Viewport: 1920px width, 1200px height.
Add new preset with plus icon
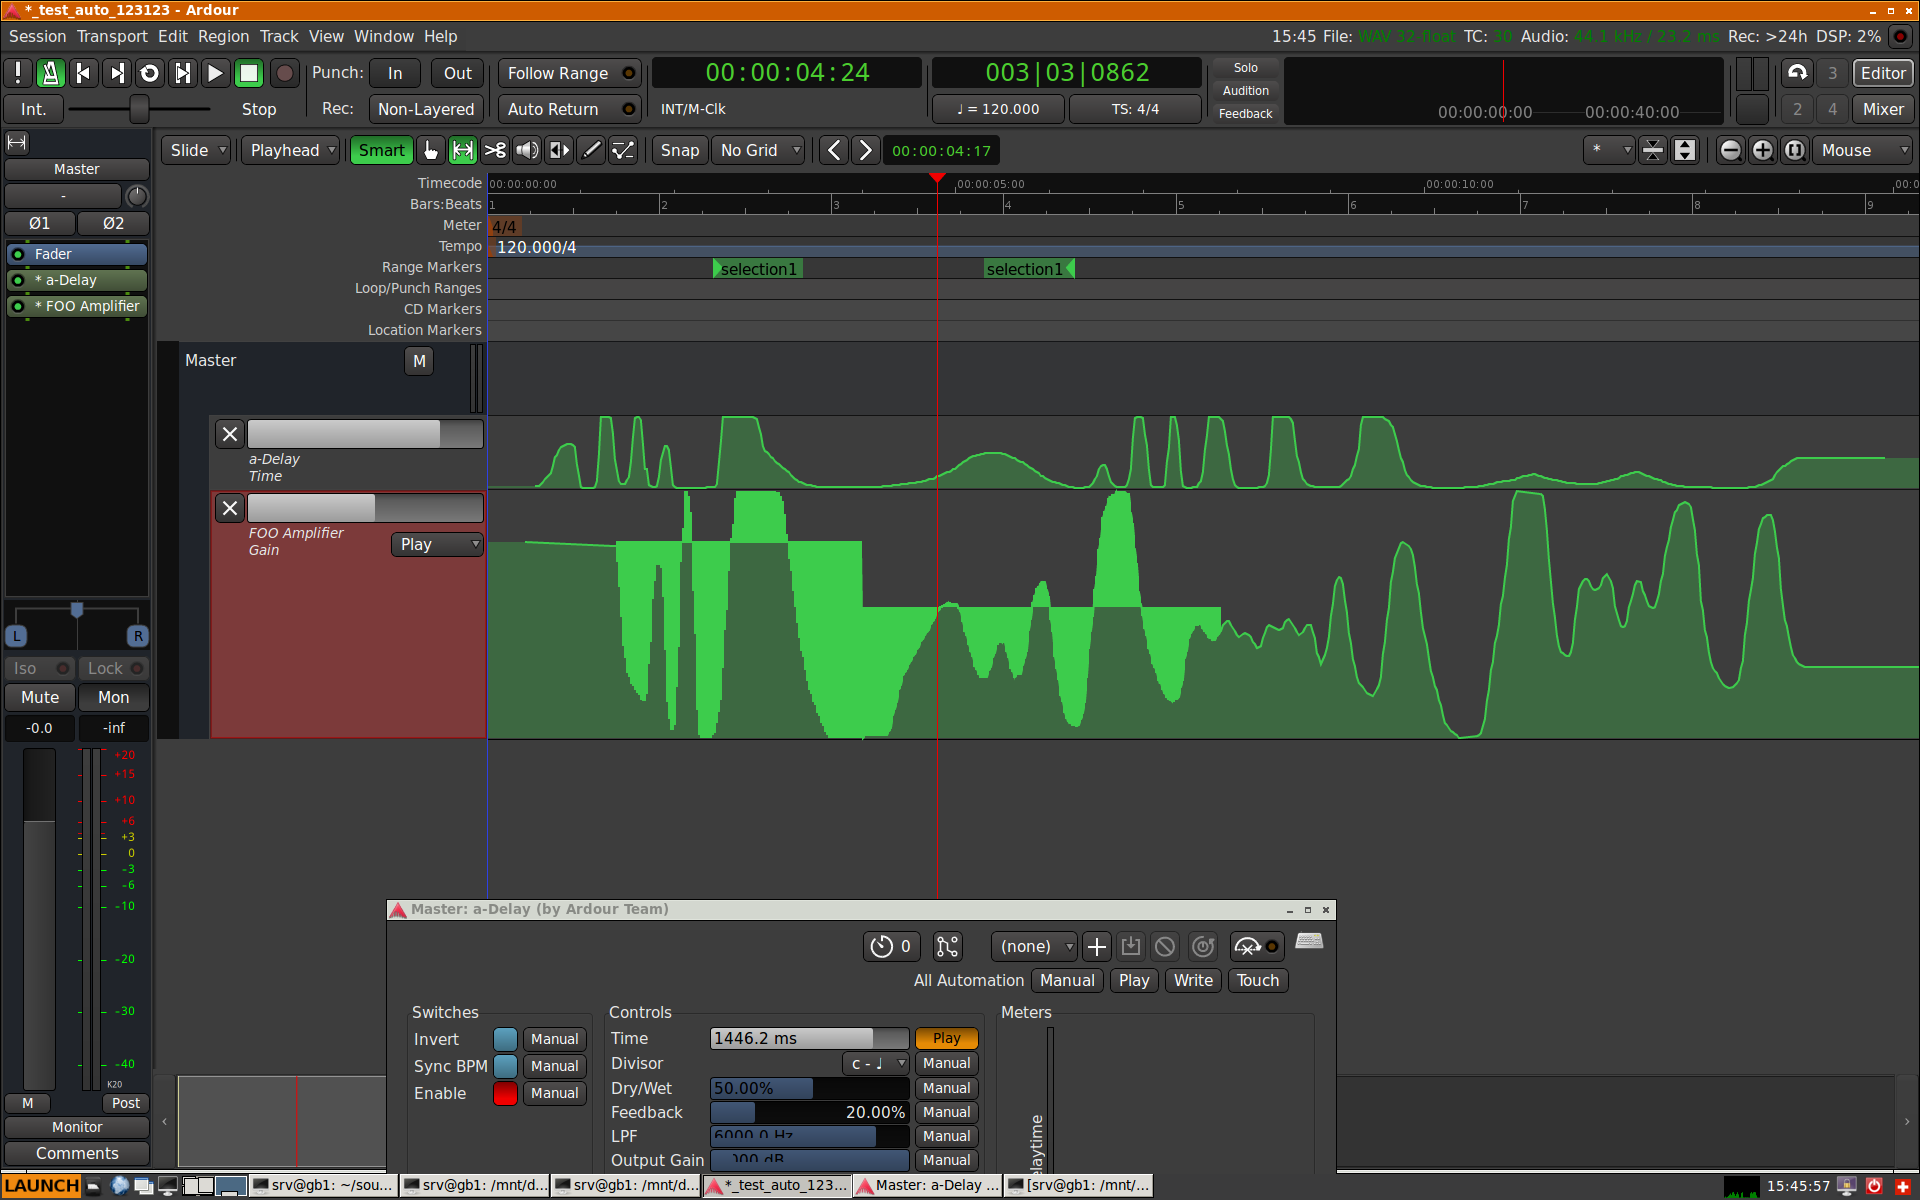(1097, 946)
